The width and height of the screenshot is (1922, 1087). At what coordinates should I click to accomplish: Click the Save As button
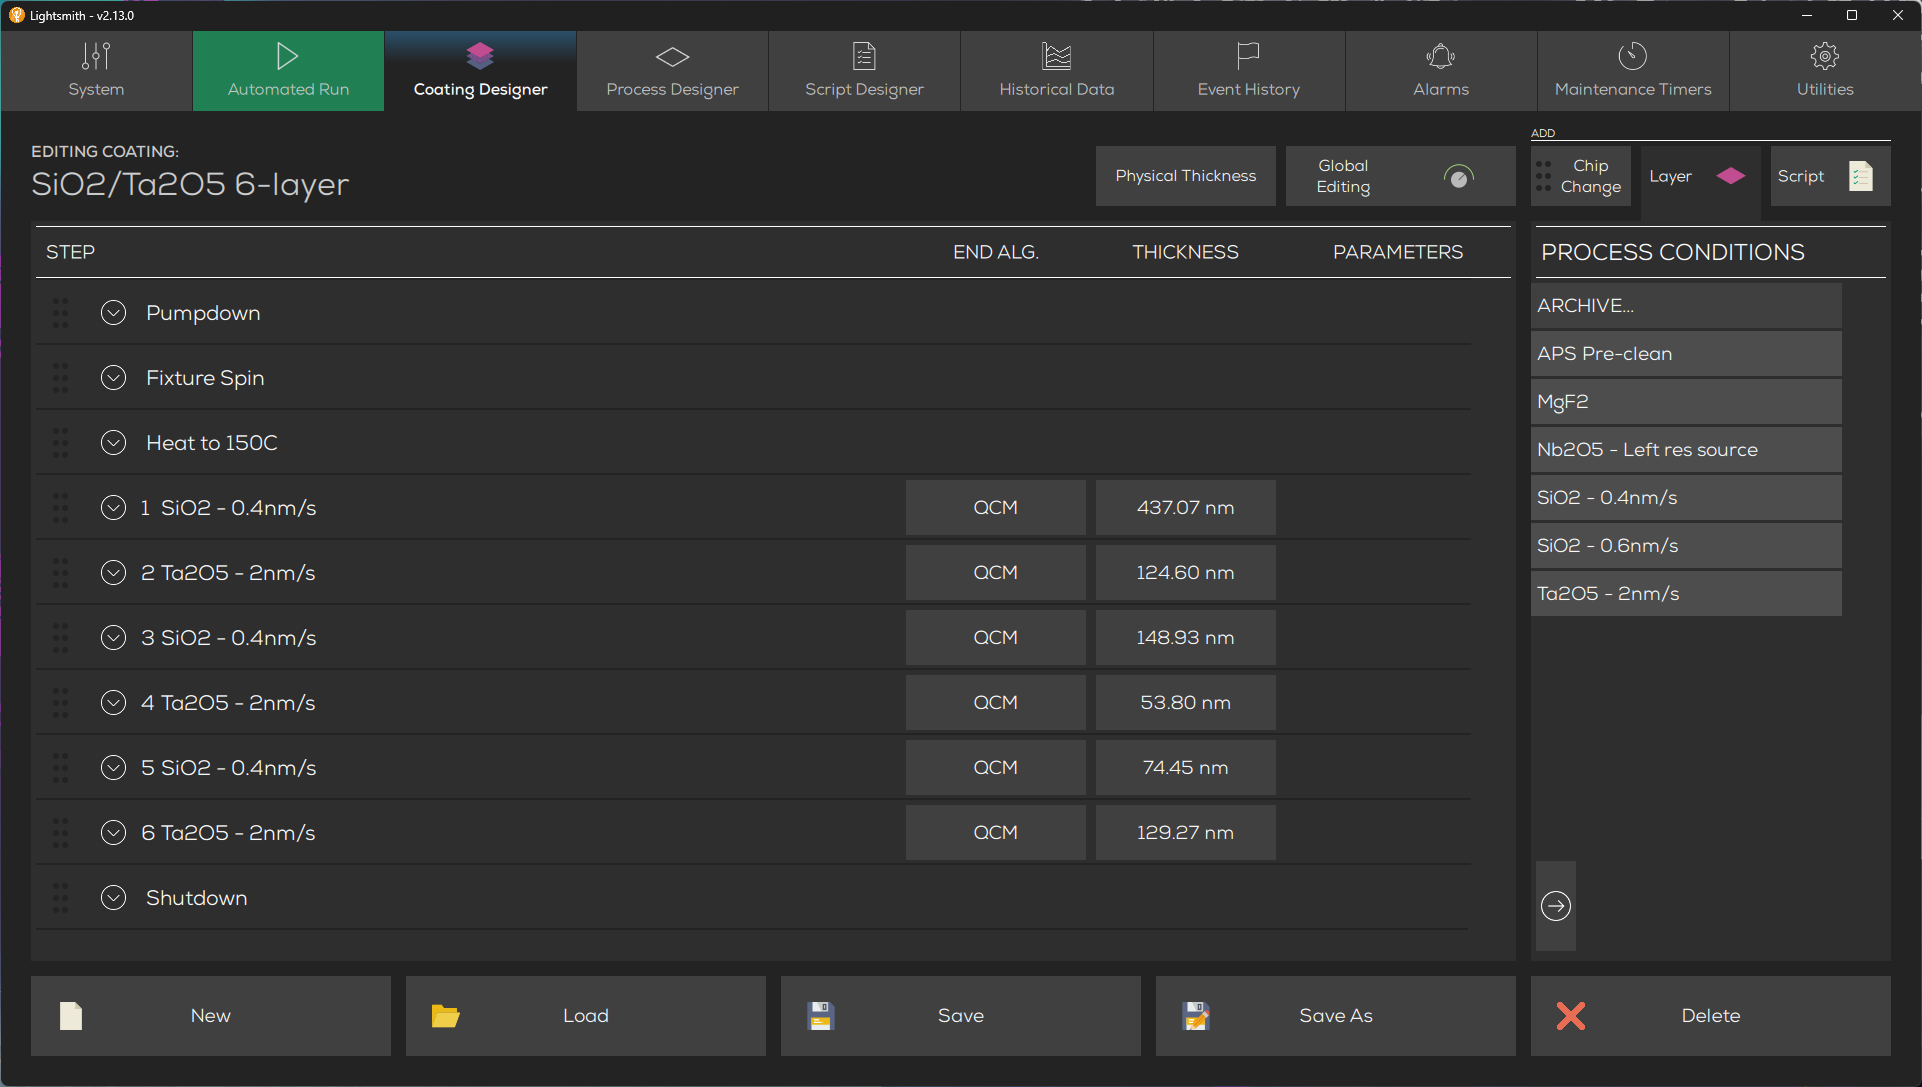coord(1335,1016)
